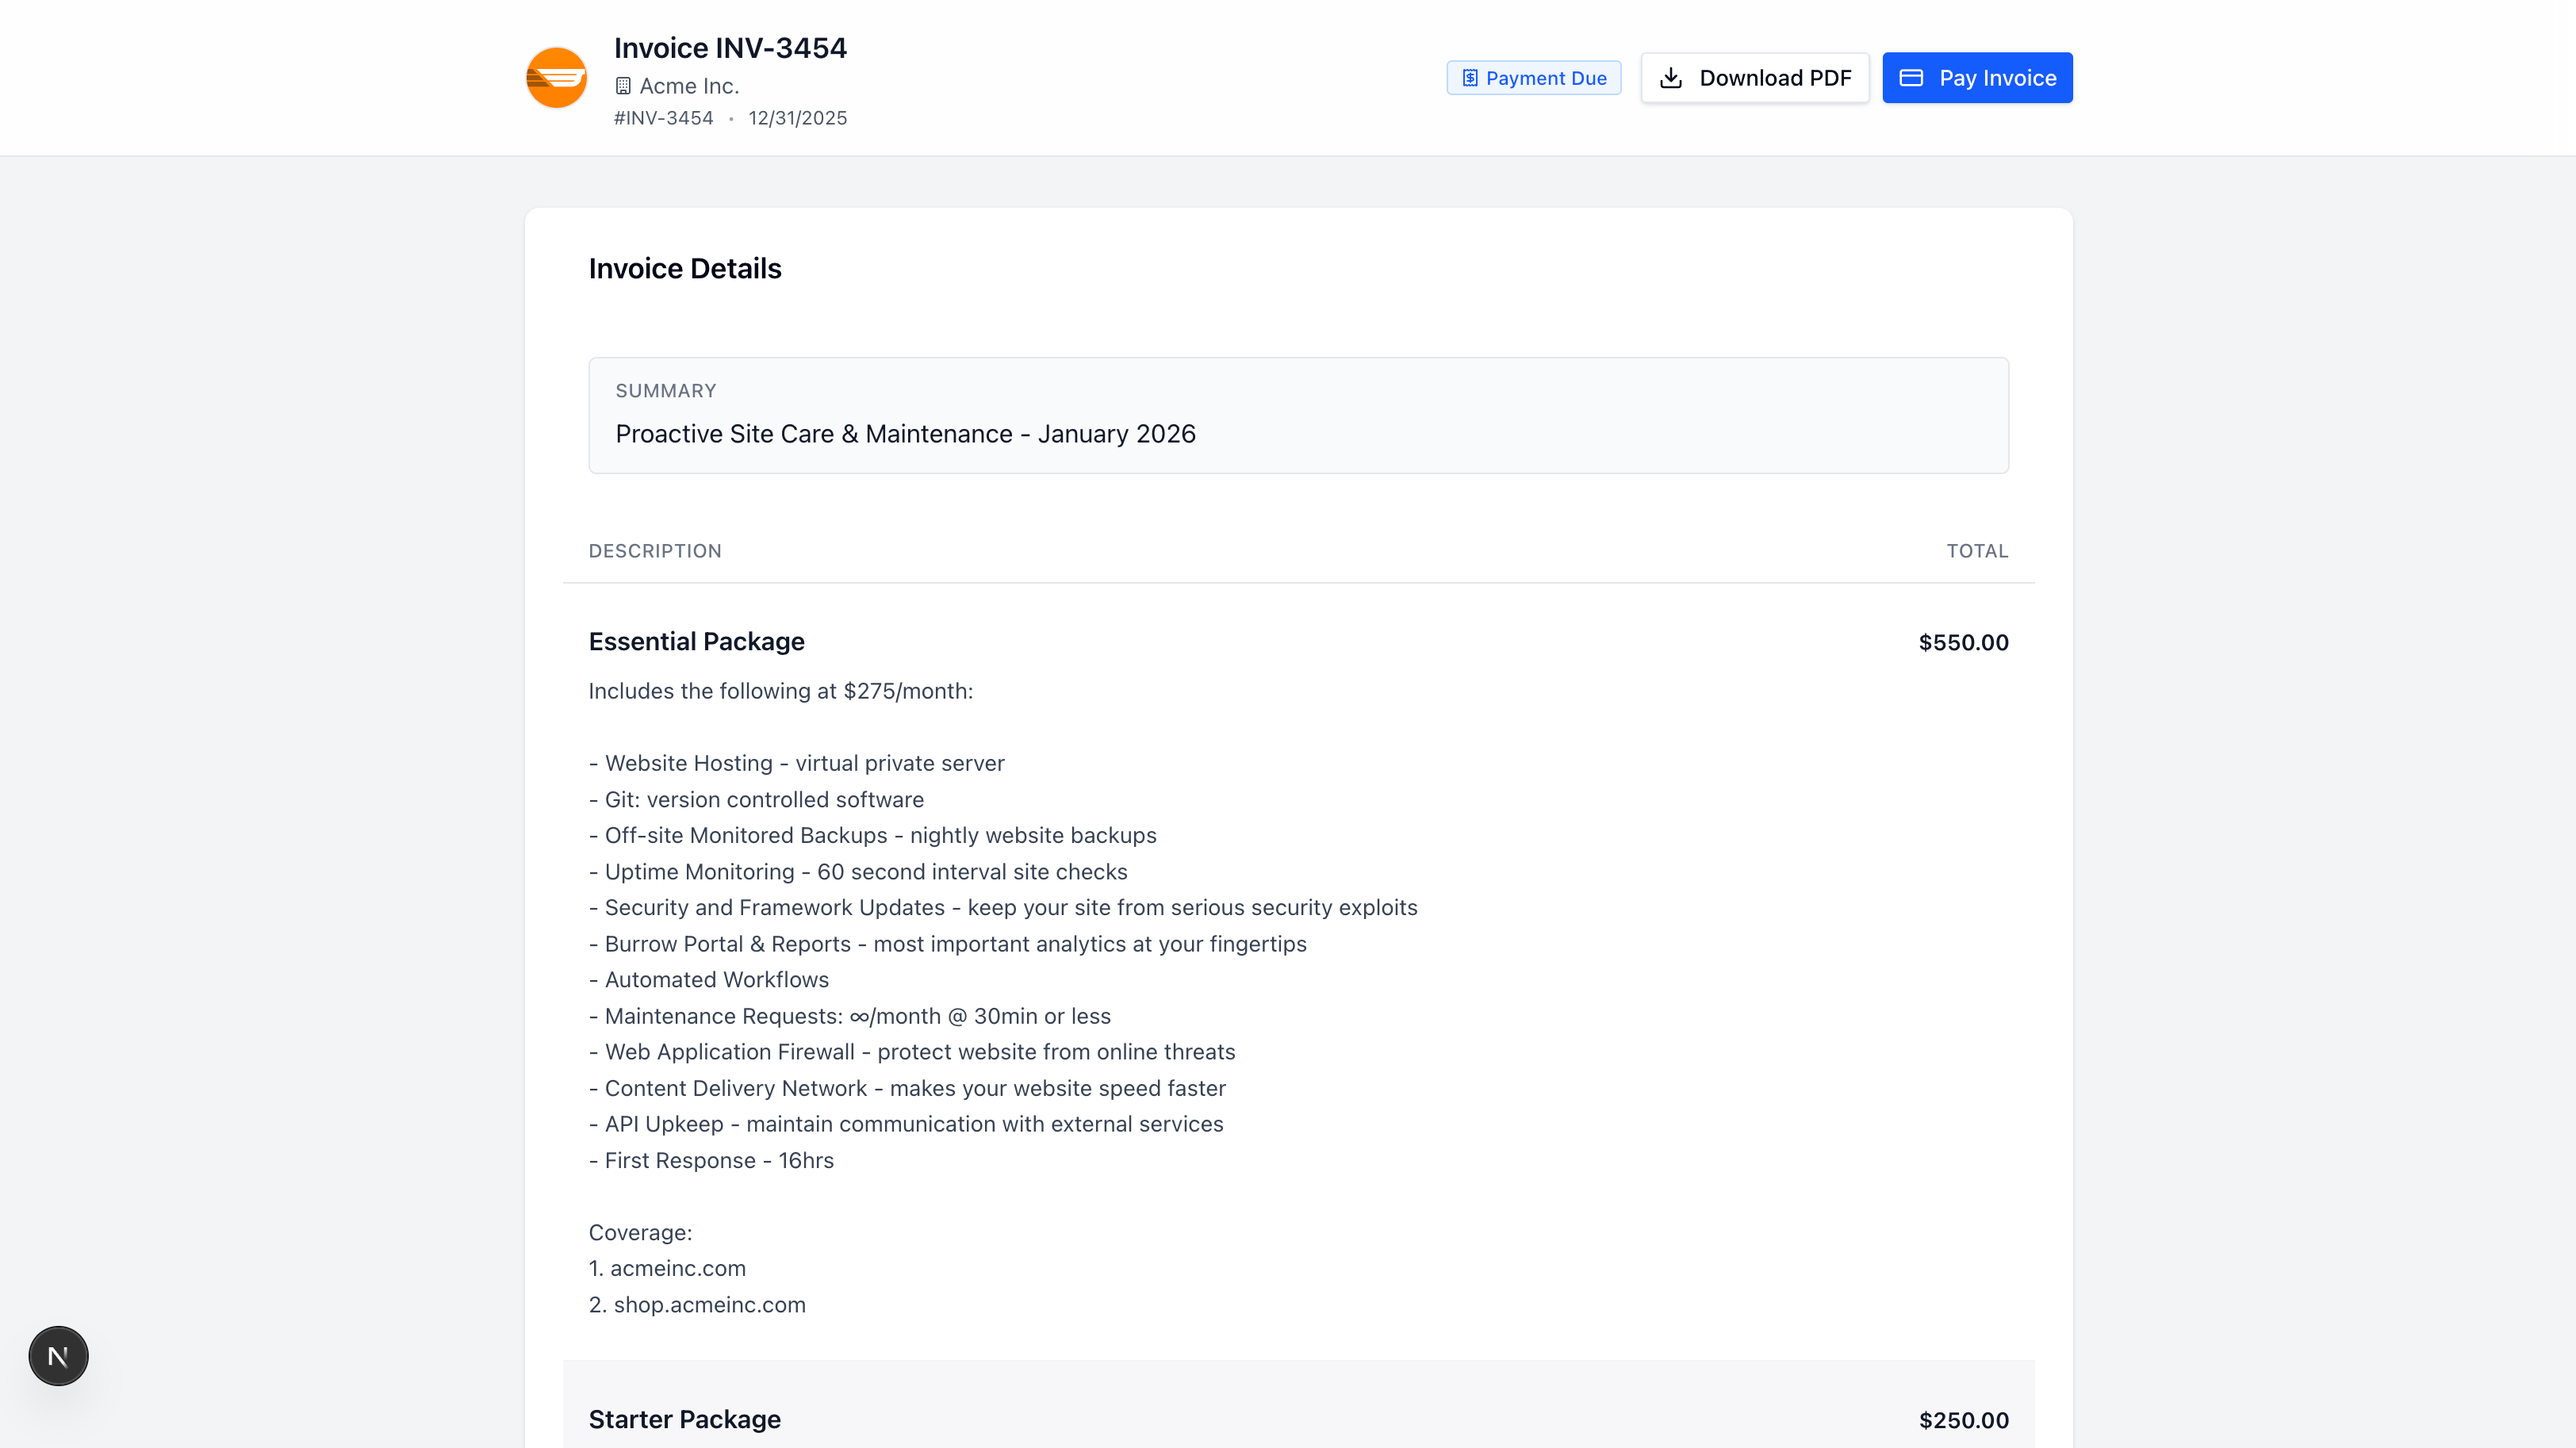Click the download arrow icon
2576x1448 pixels.
1671,78
